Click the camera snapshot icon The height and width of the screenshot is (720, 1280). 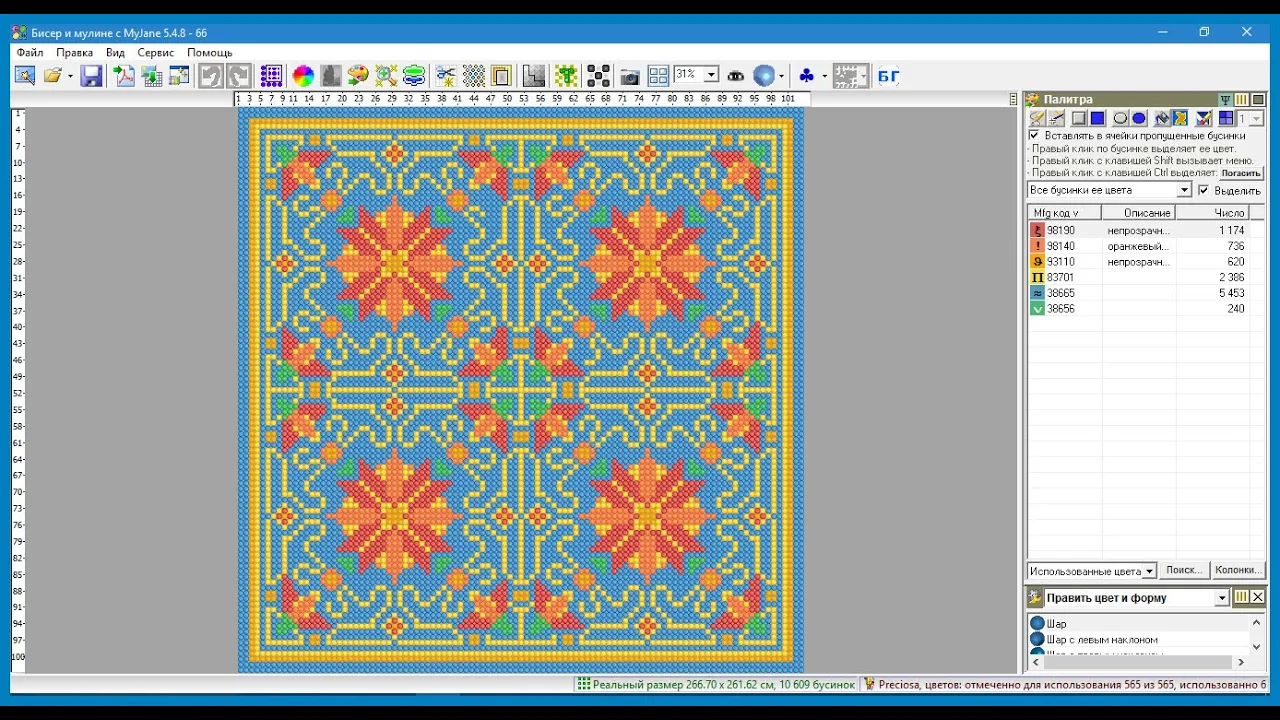click(x=629, y=76)
